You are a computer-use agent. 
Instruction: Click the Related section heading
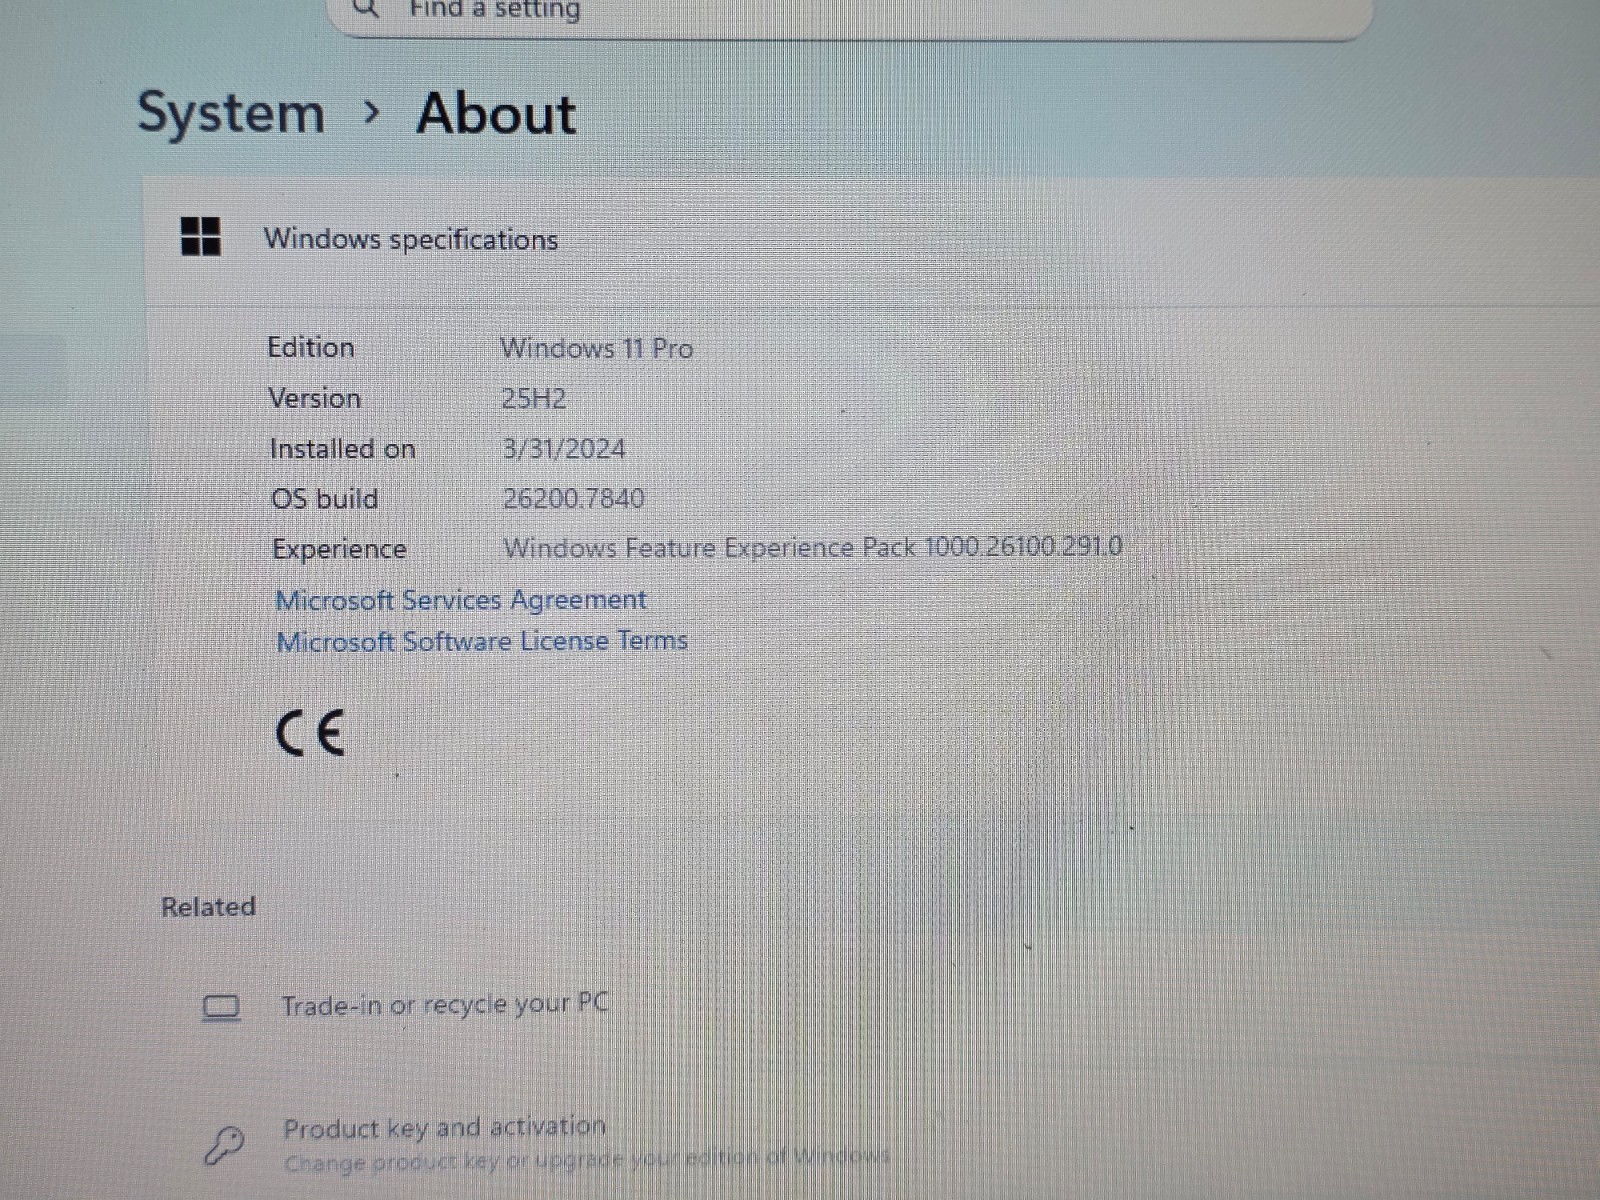[209, 907]
